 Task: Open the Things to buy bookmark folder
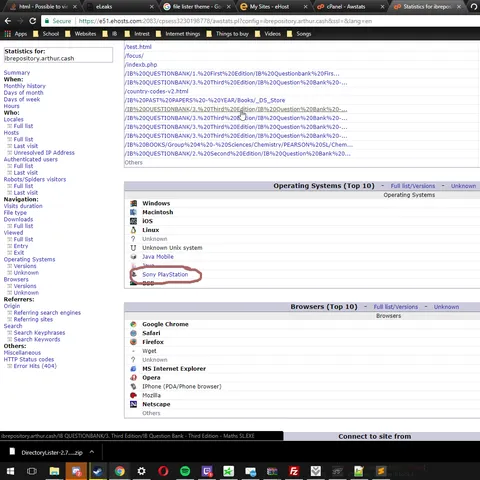coord(228,34)
